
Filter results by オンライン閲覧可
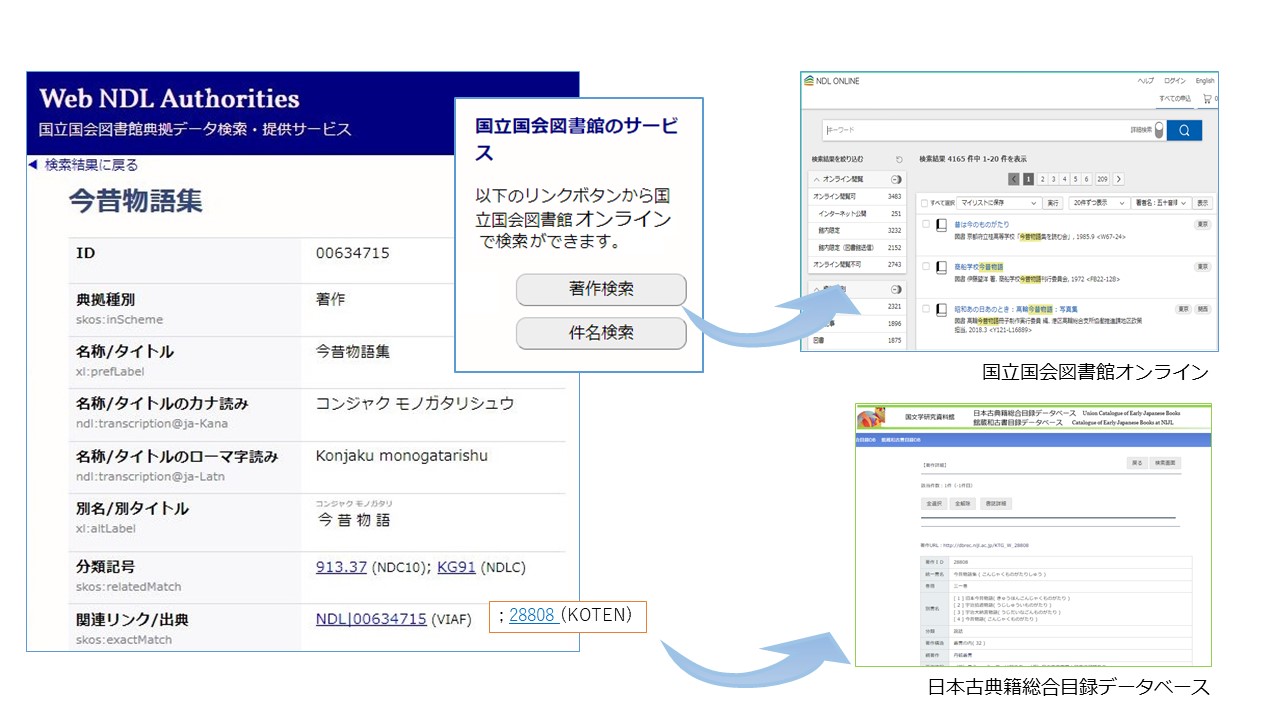(x=857, y=196)
